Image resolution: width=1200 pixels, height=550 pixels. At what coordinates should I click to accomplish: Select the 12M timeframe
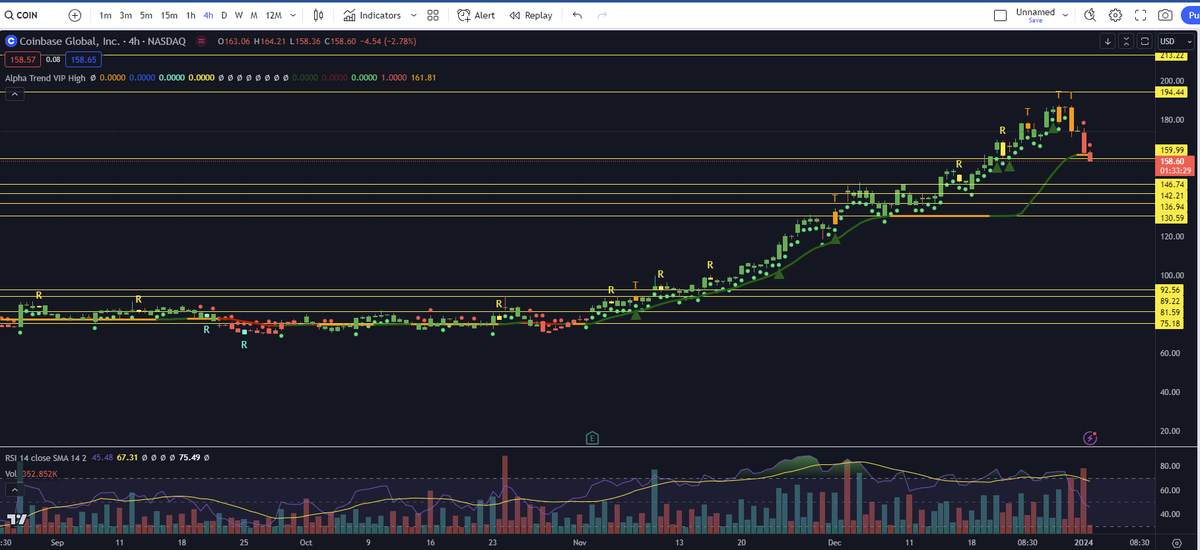coord(273,15)
